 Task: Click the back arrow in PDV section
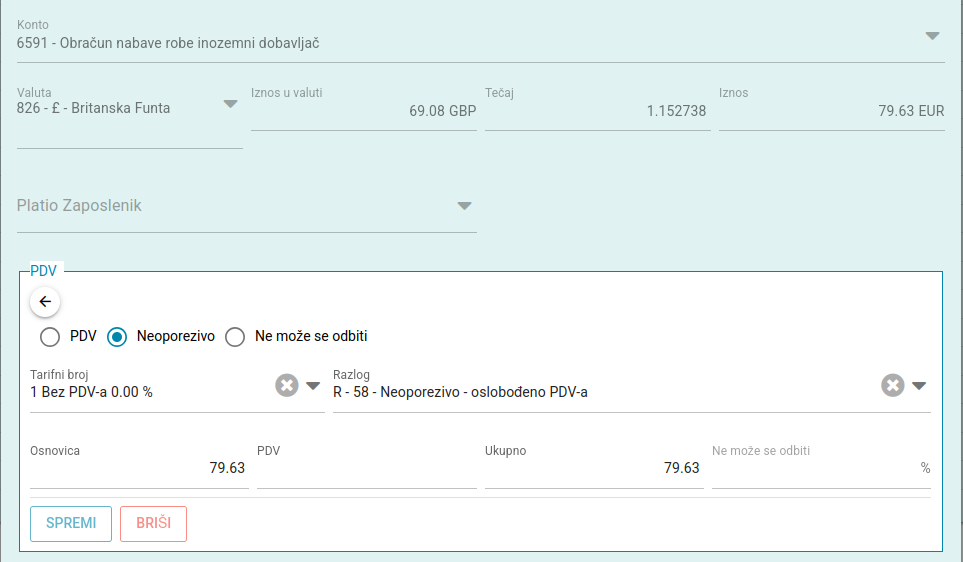point(45,301)
